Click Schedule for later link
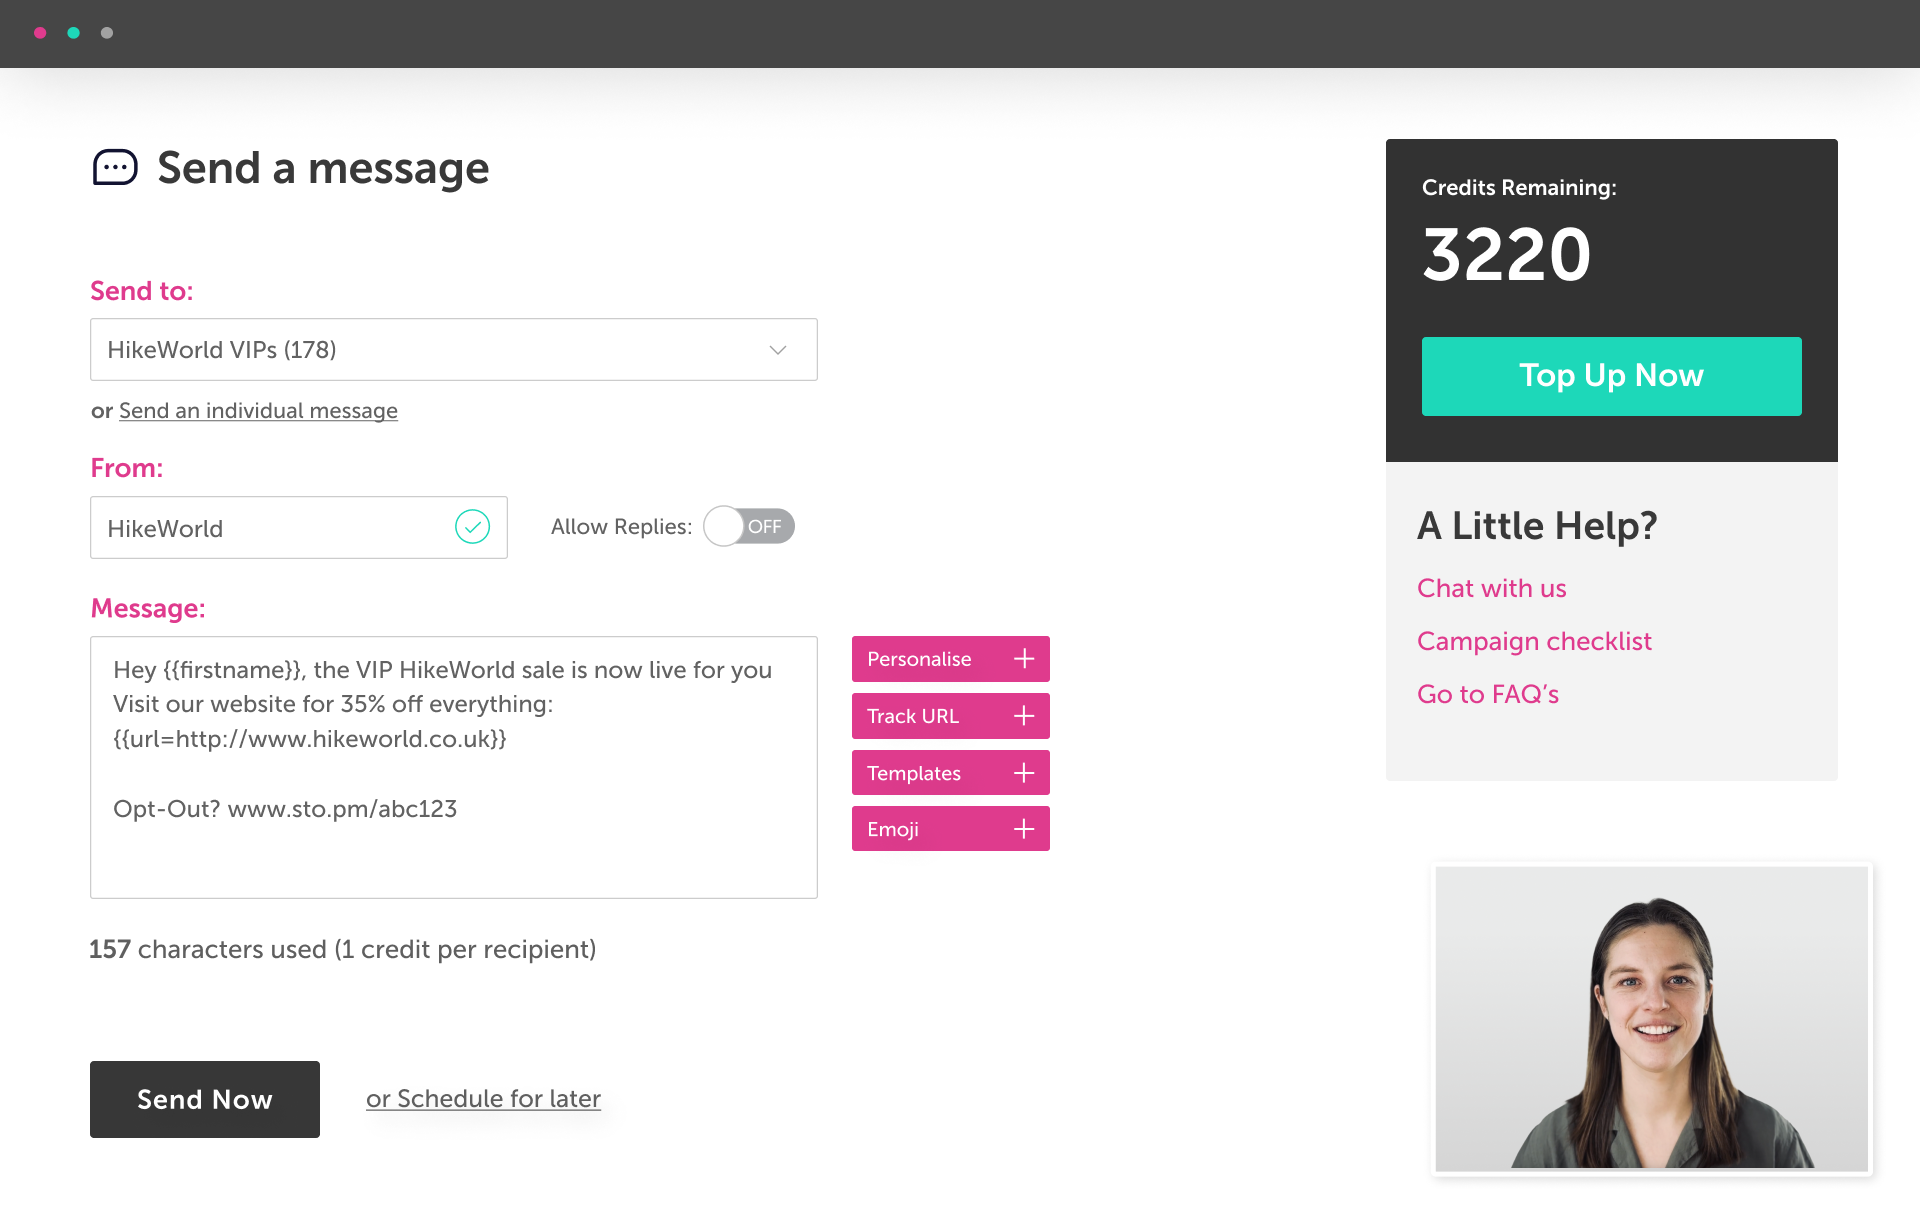The width and height of the screenshot is (1920, 1228). click(483, 1099)
